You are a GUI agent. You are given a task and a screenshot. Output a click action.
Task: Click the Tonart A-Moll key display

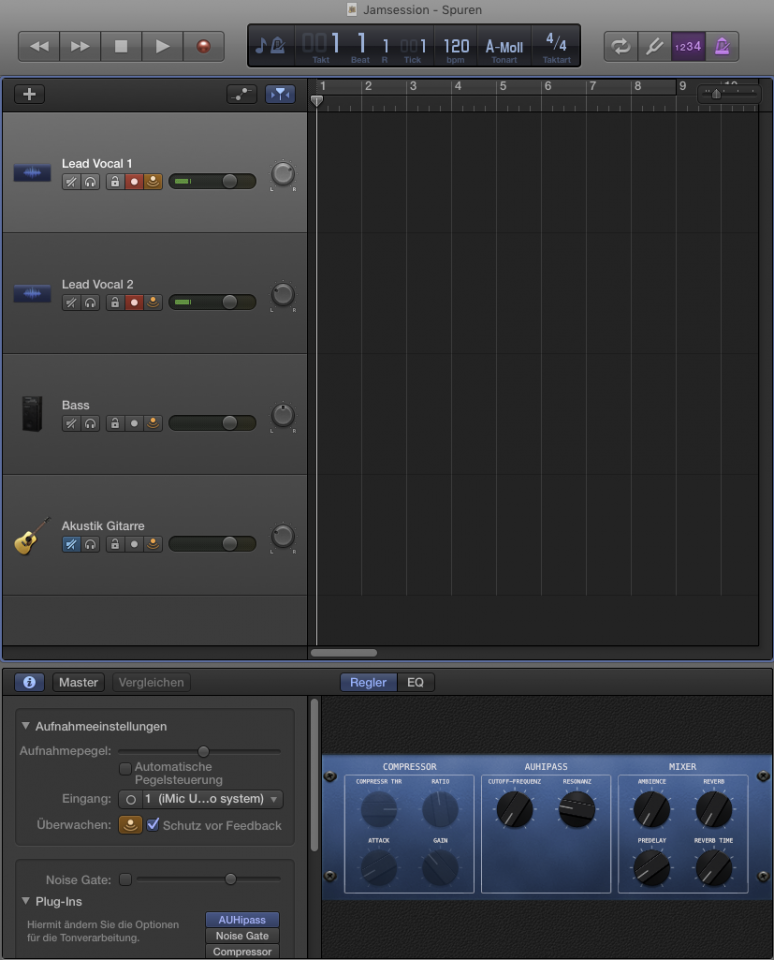tap(504, 47)
